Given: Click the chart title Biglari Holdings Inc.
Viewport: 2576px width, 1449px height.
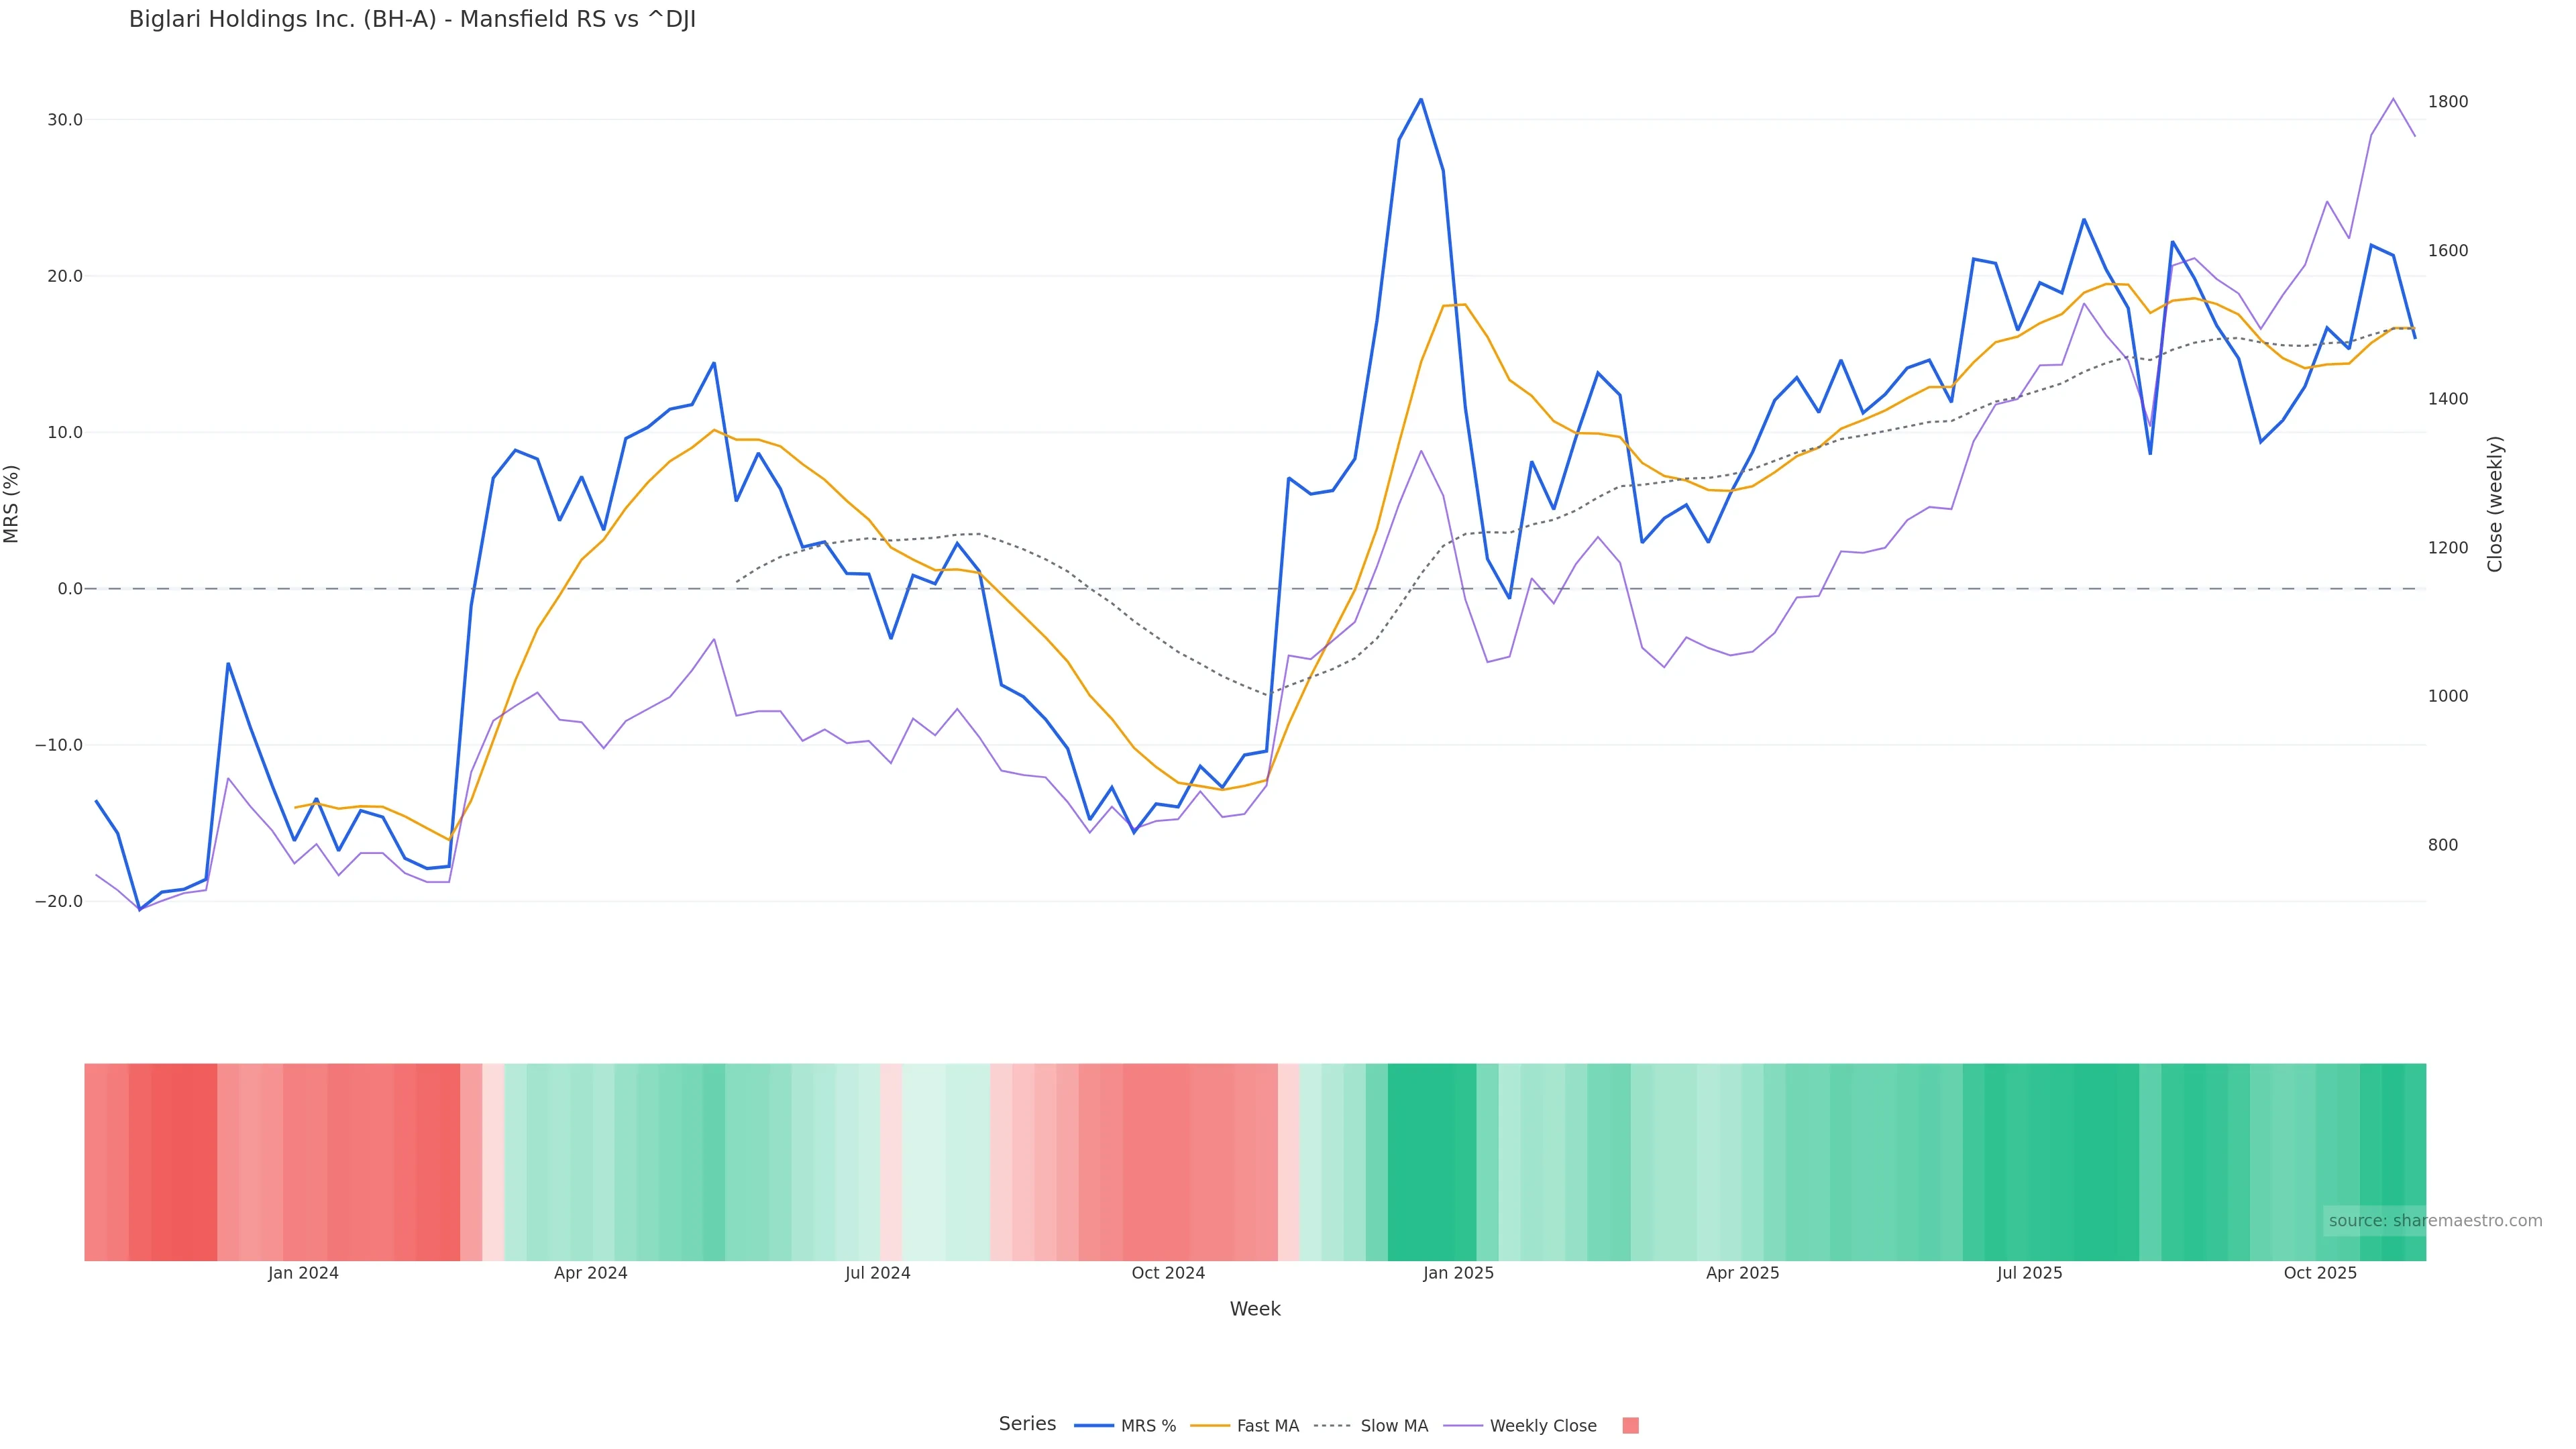Looking at the screenshot, I should point(412,20).
